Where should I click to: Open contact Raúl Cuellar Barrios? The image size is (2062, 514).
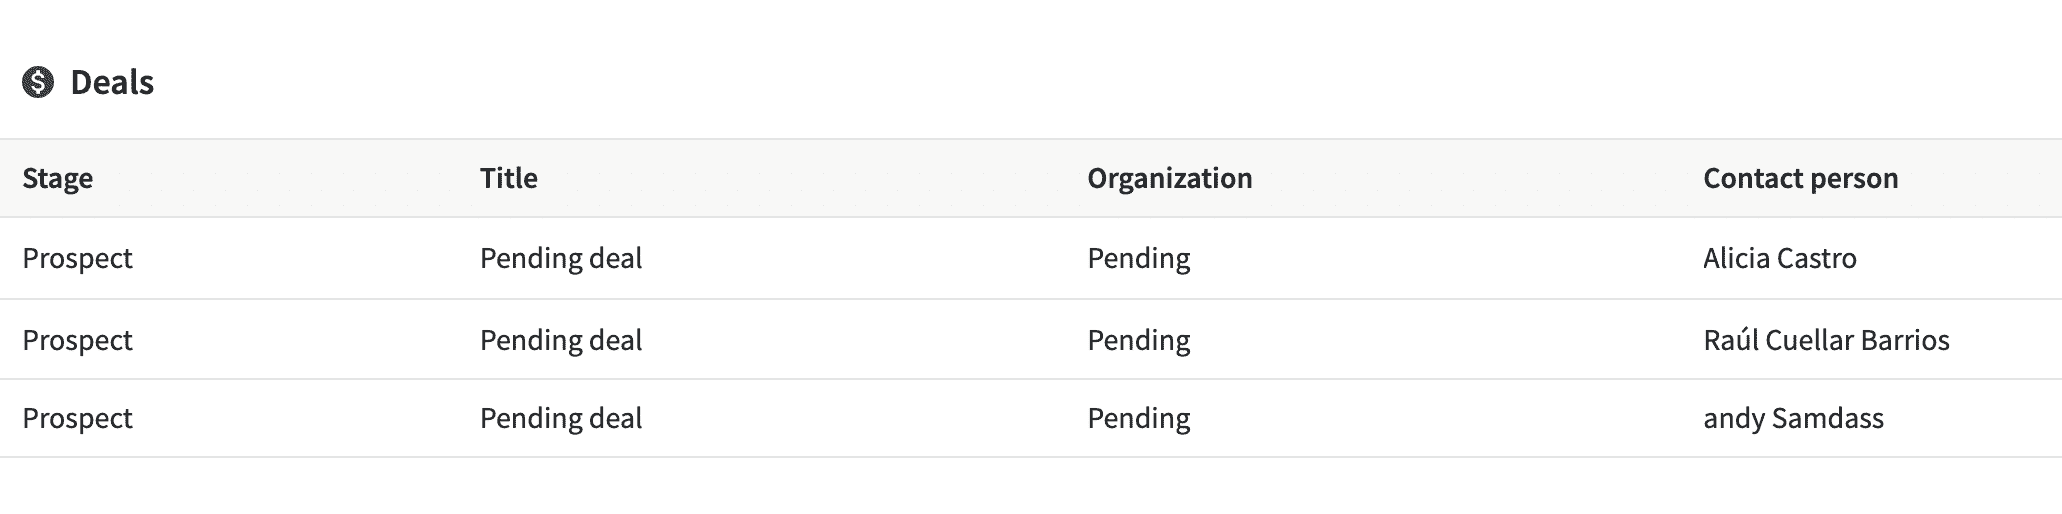point(1827,340)
